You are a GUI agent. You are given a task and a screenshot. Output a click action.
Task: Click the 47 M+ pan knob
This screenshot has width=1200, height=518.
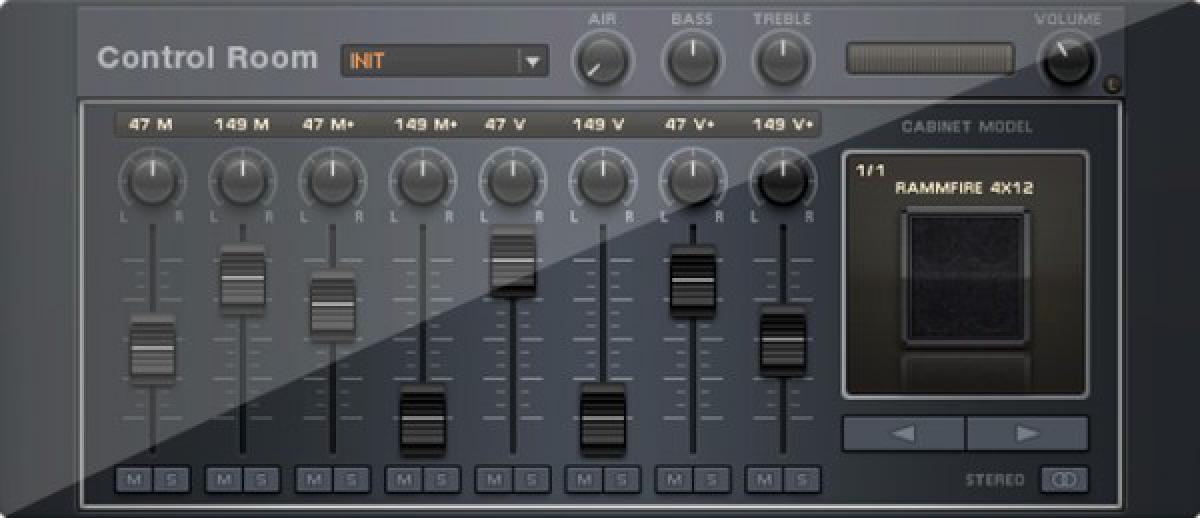click(x=332, y=181)
